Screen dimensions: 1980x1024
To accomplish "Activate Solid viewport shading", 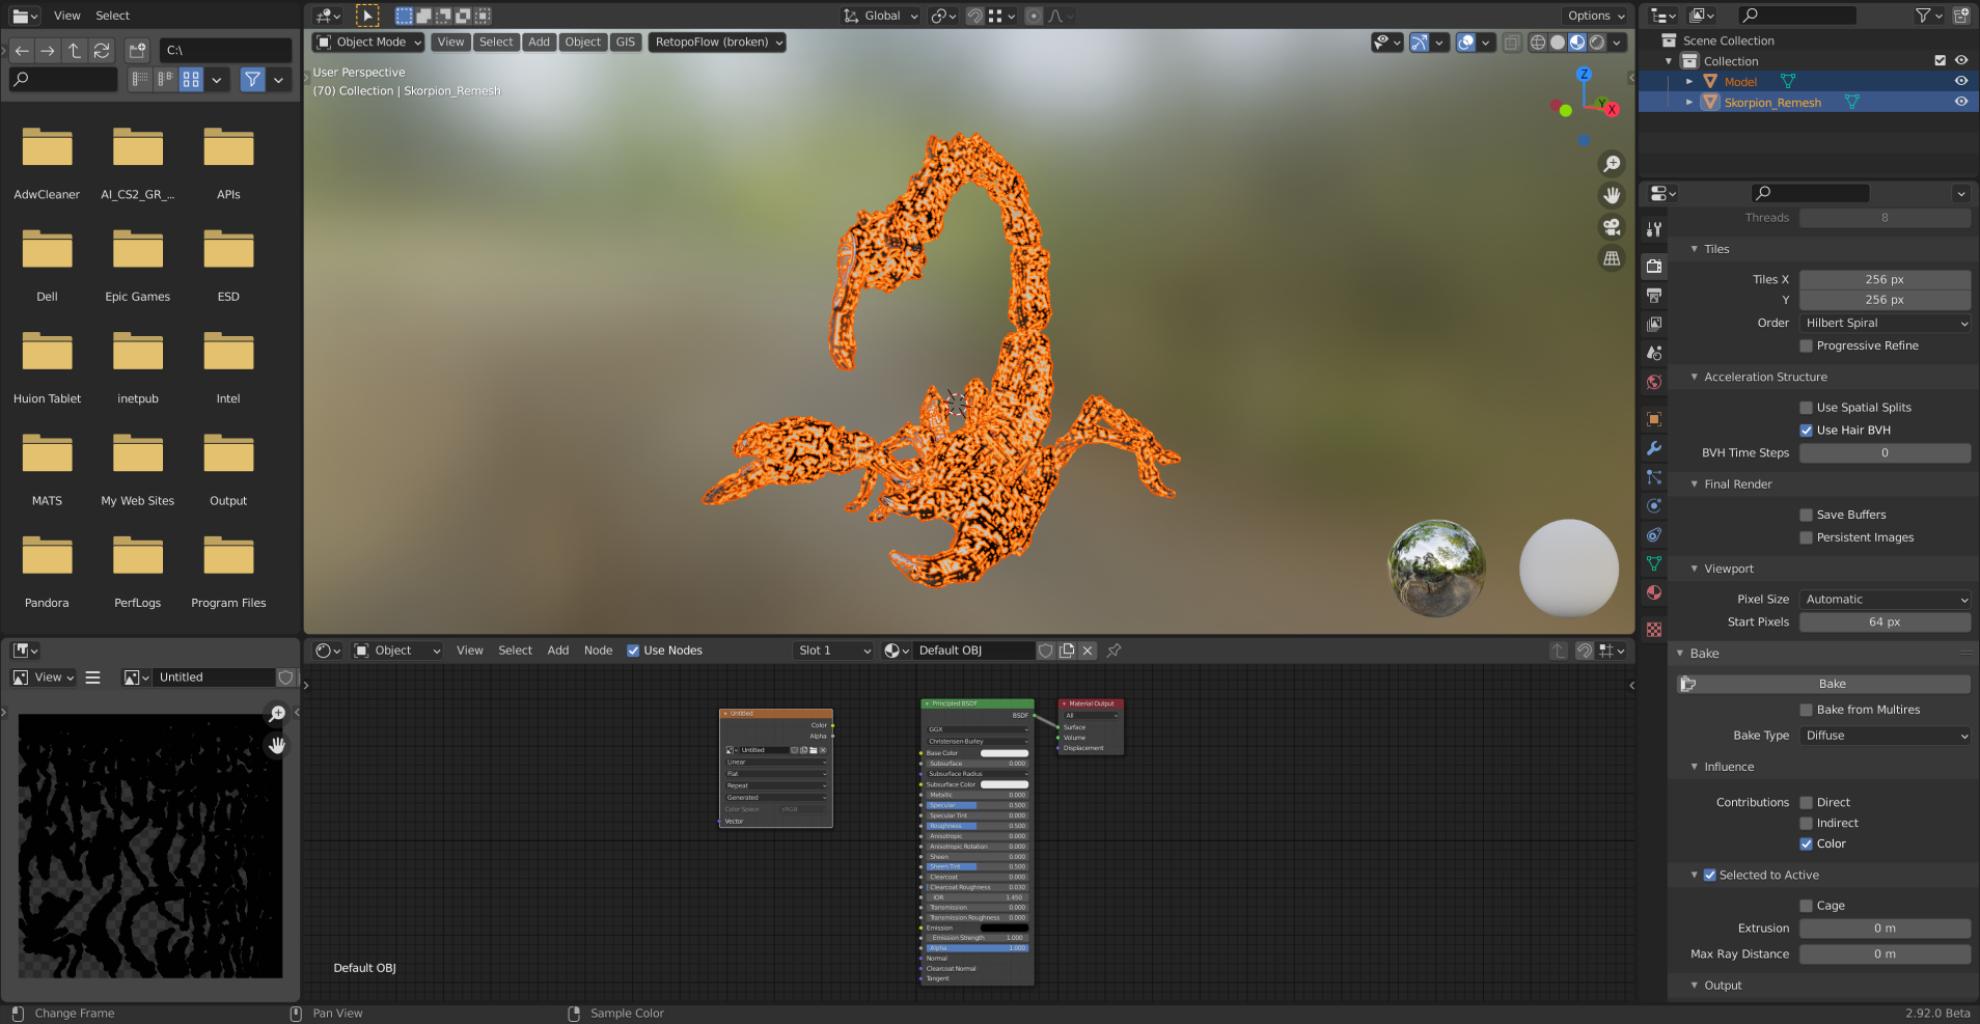I will tap(1558, 42).
